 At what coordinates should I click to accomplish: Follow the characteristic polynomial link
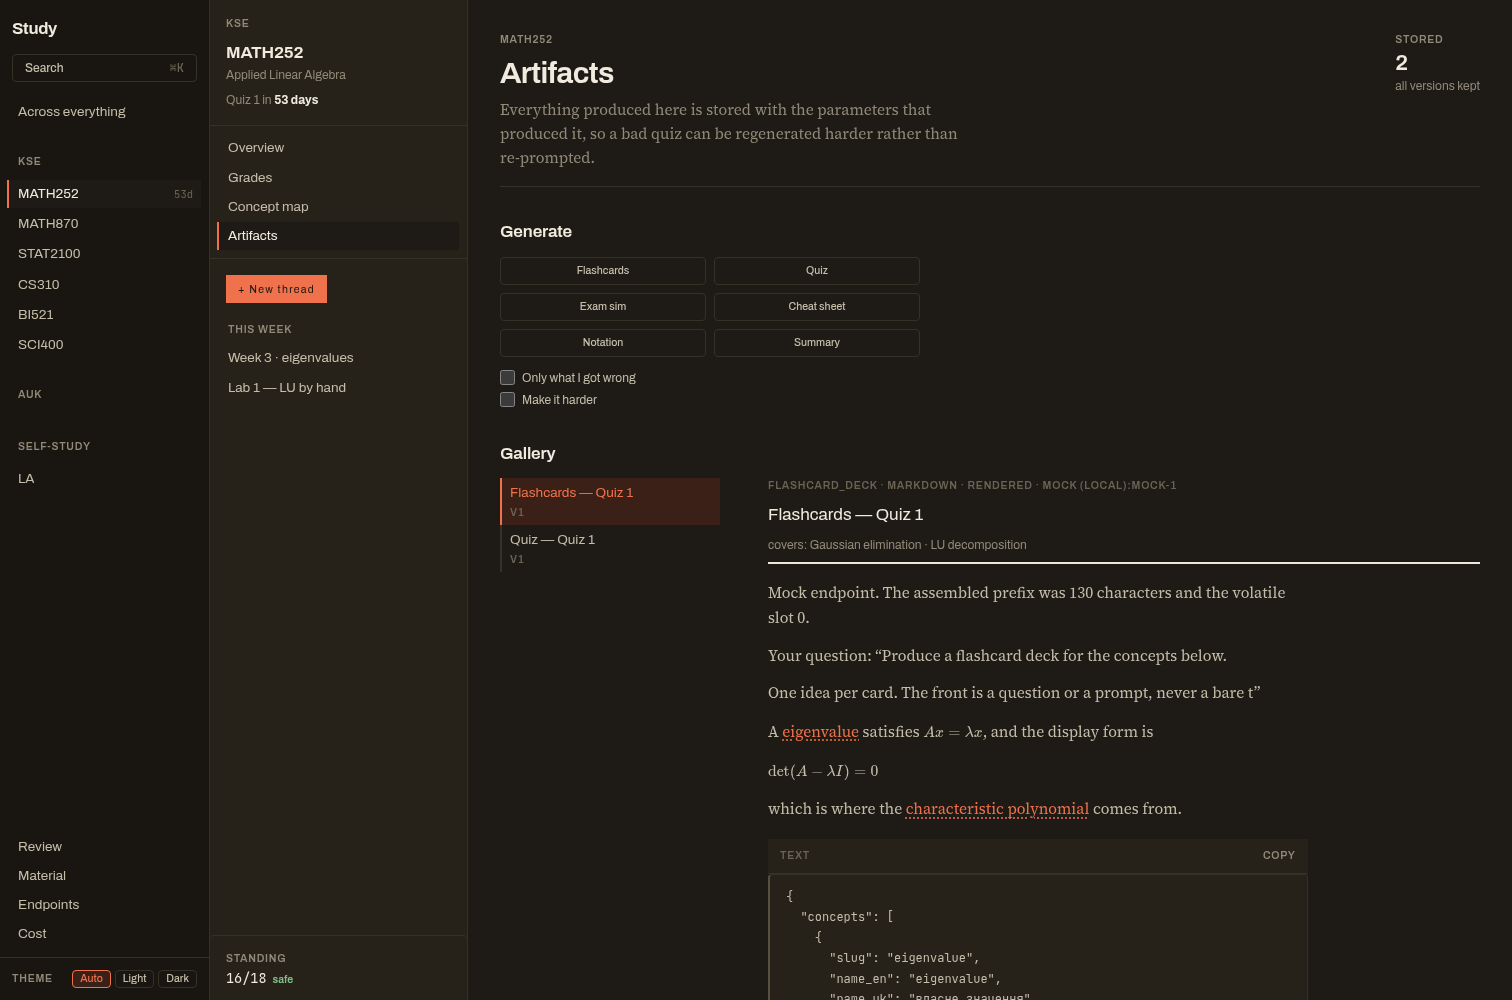pyautogui.click(x=997, y=809)
